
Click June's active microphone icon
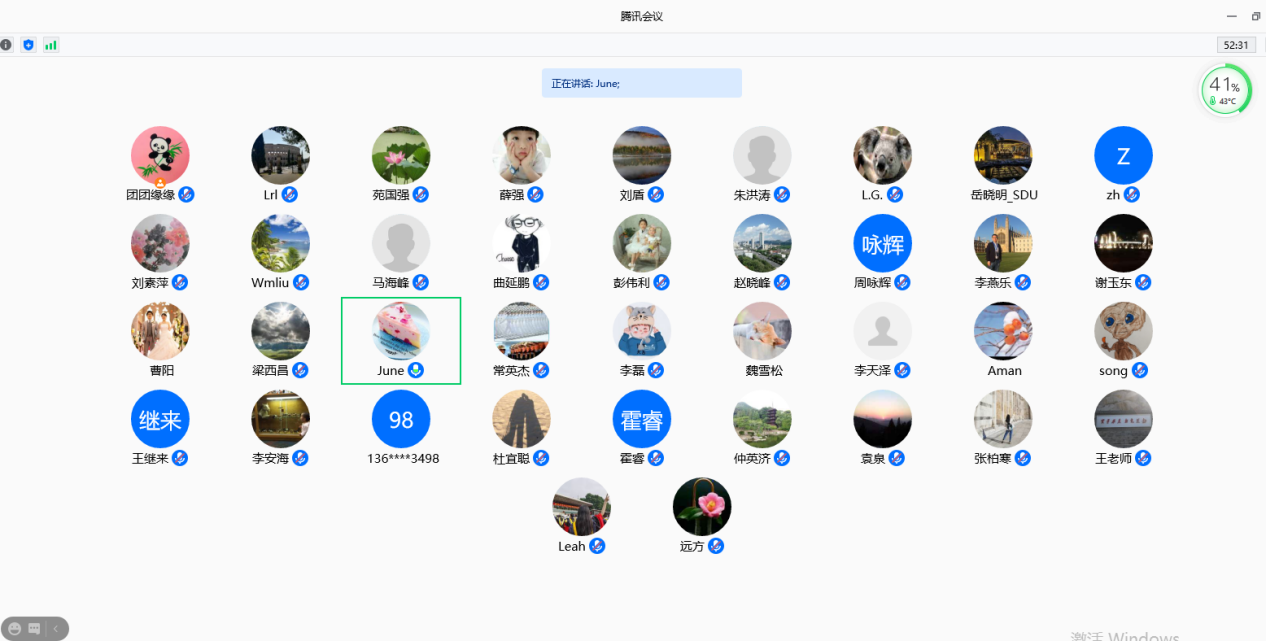click(416, 371)
